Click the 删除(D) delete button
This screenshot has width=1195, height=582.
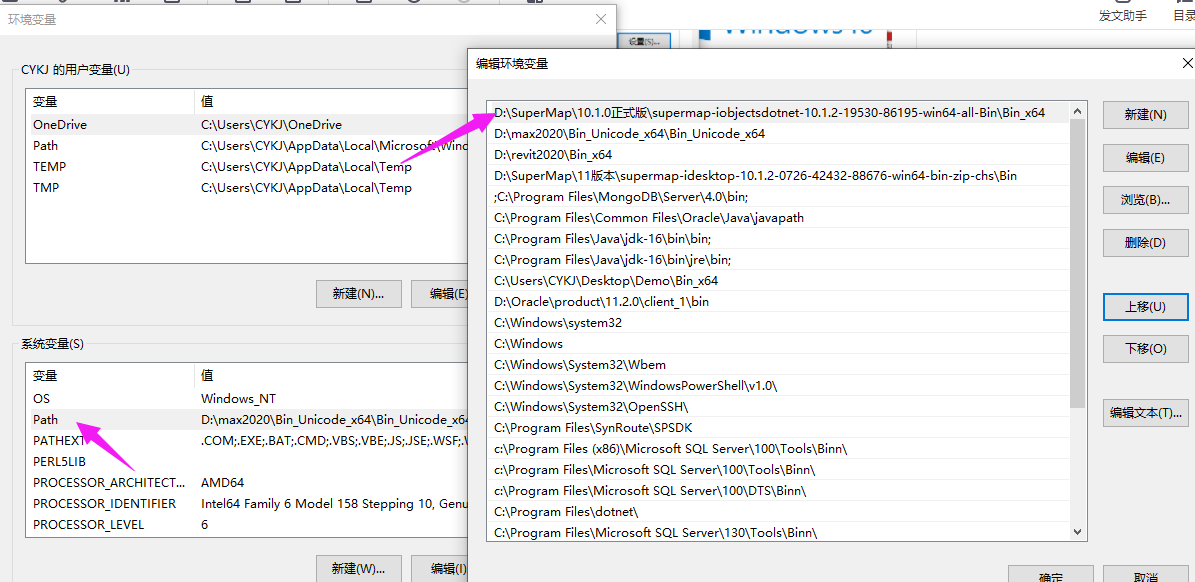tap(1144, 242)
